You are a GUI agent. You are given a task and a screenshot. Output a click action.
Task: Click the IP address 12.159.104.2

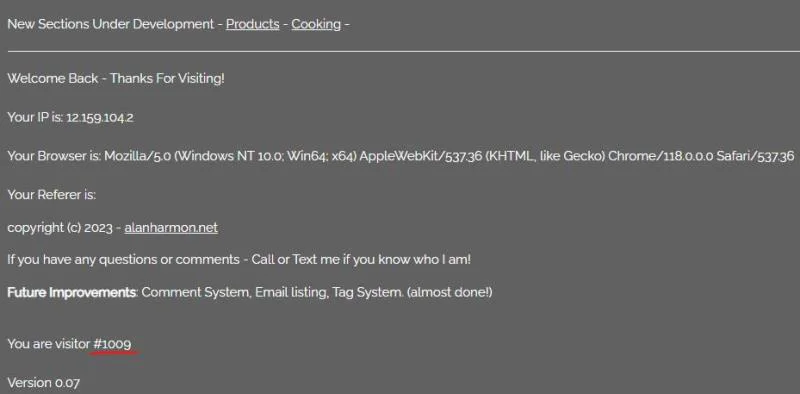point(100,117)
